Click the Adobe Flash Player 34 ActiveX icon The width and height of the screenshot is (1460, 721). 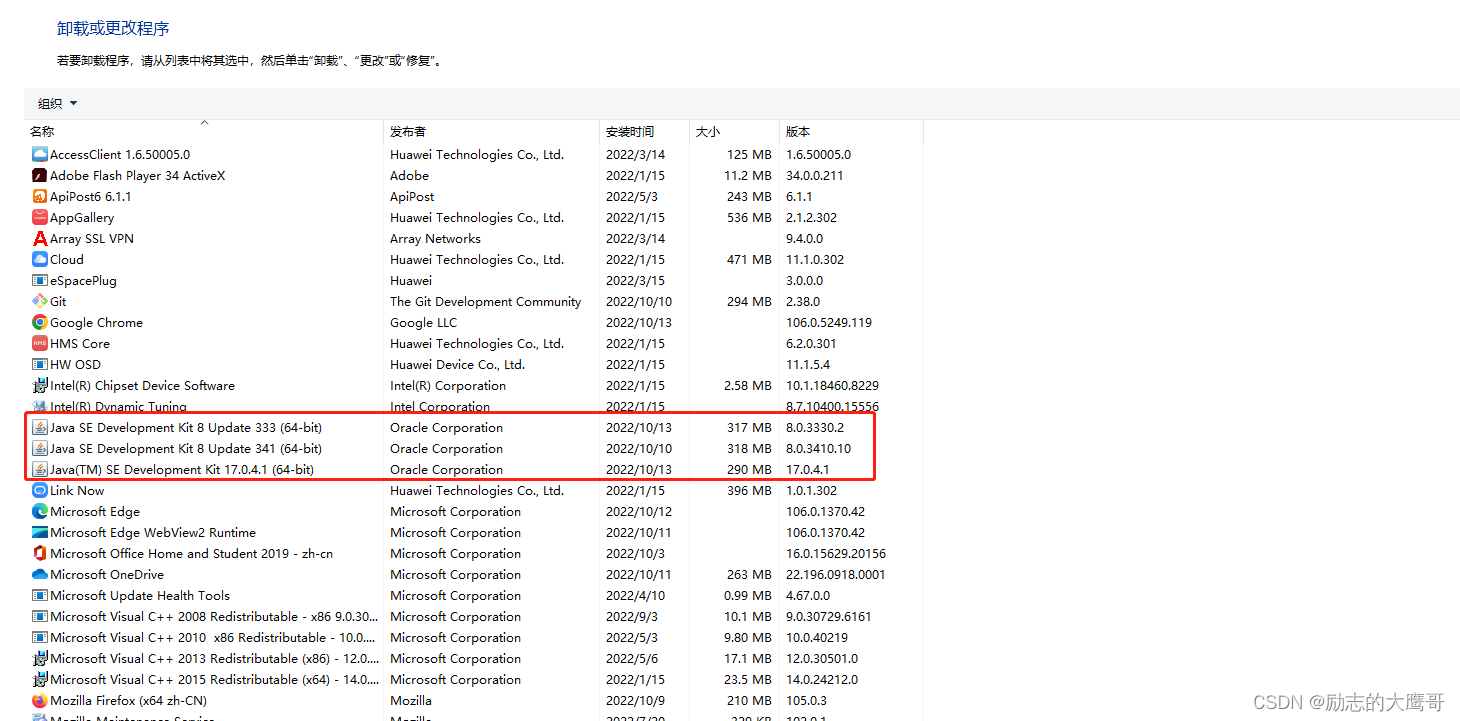40,175
